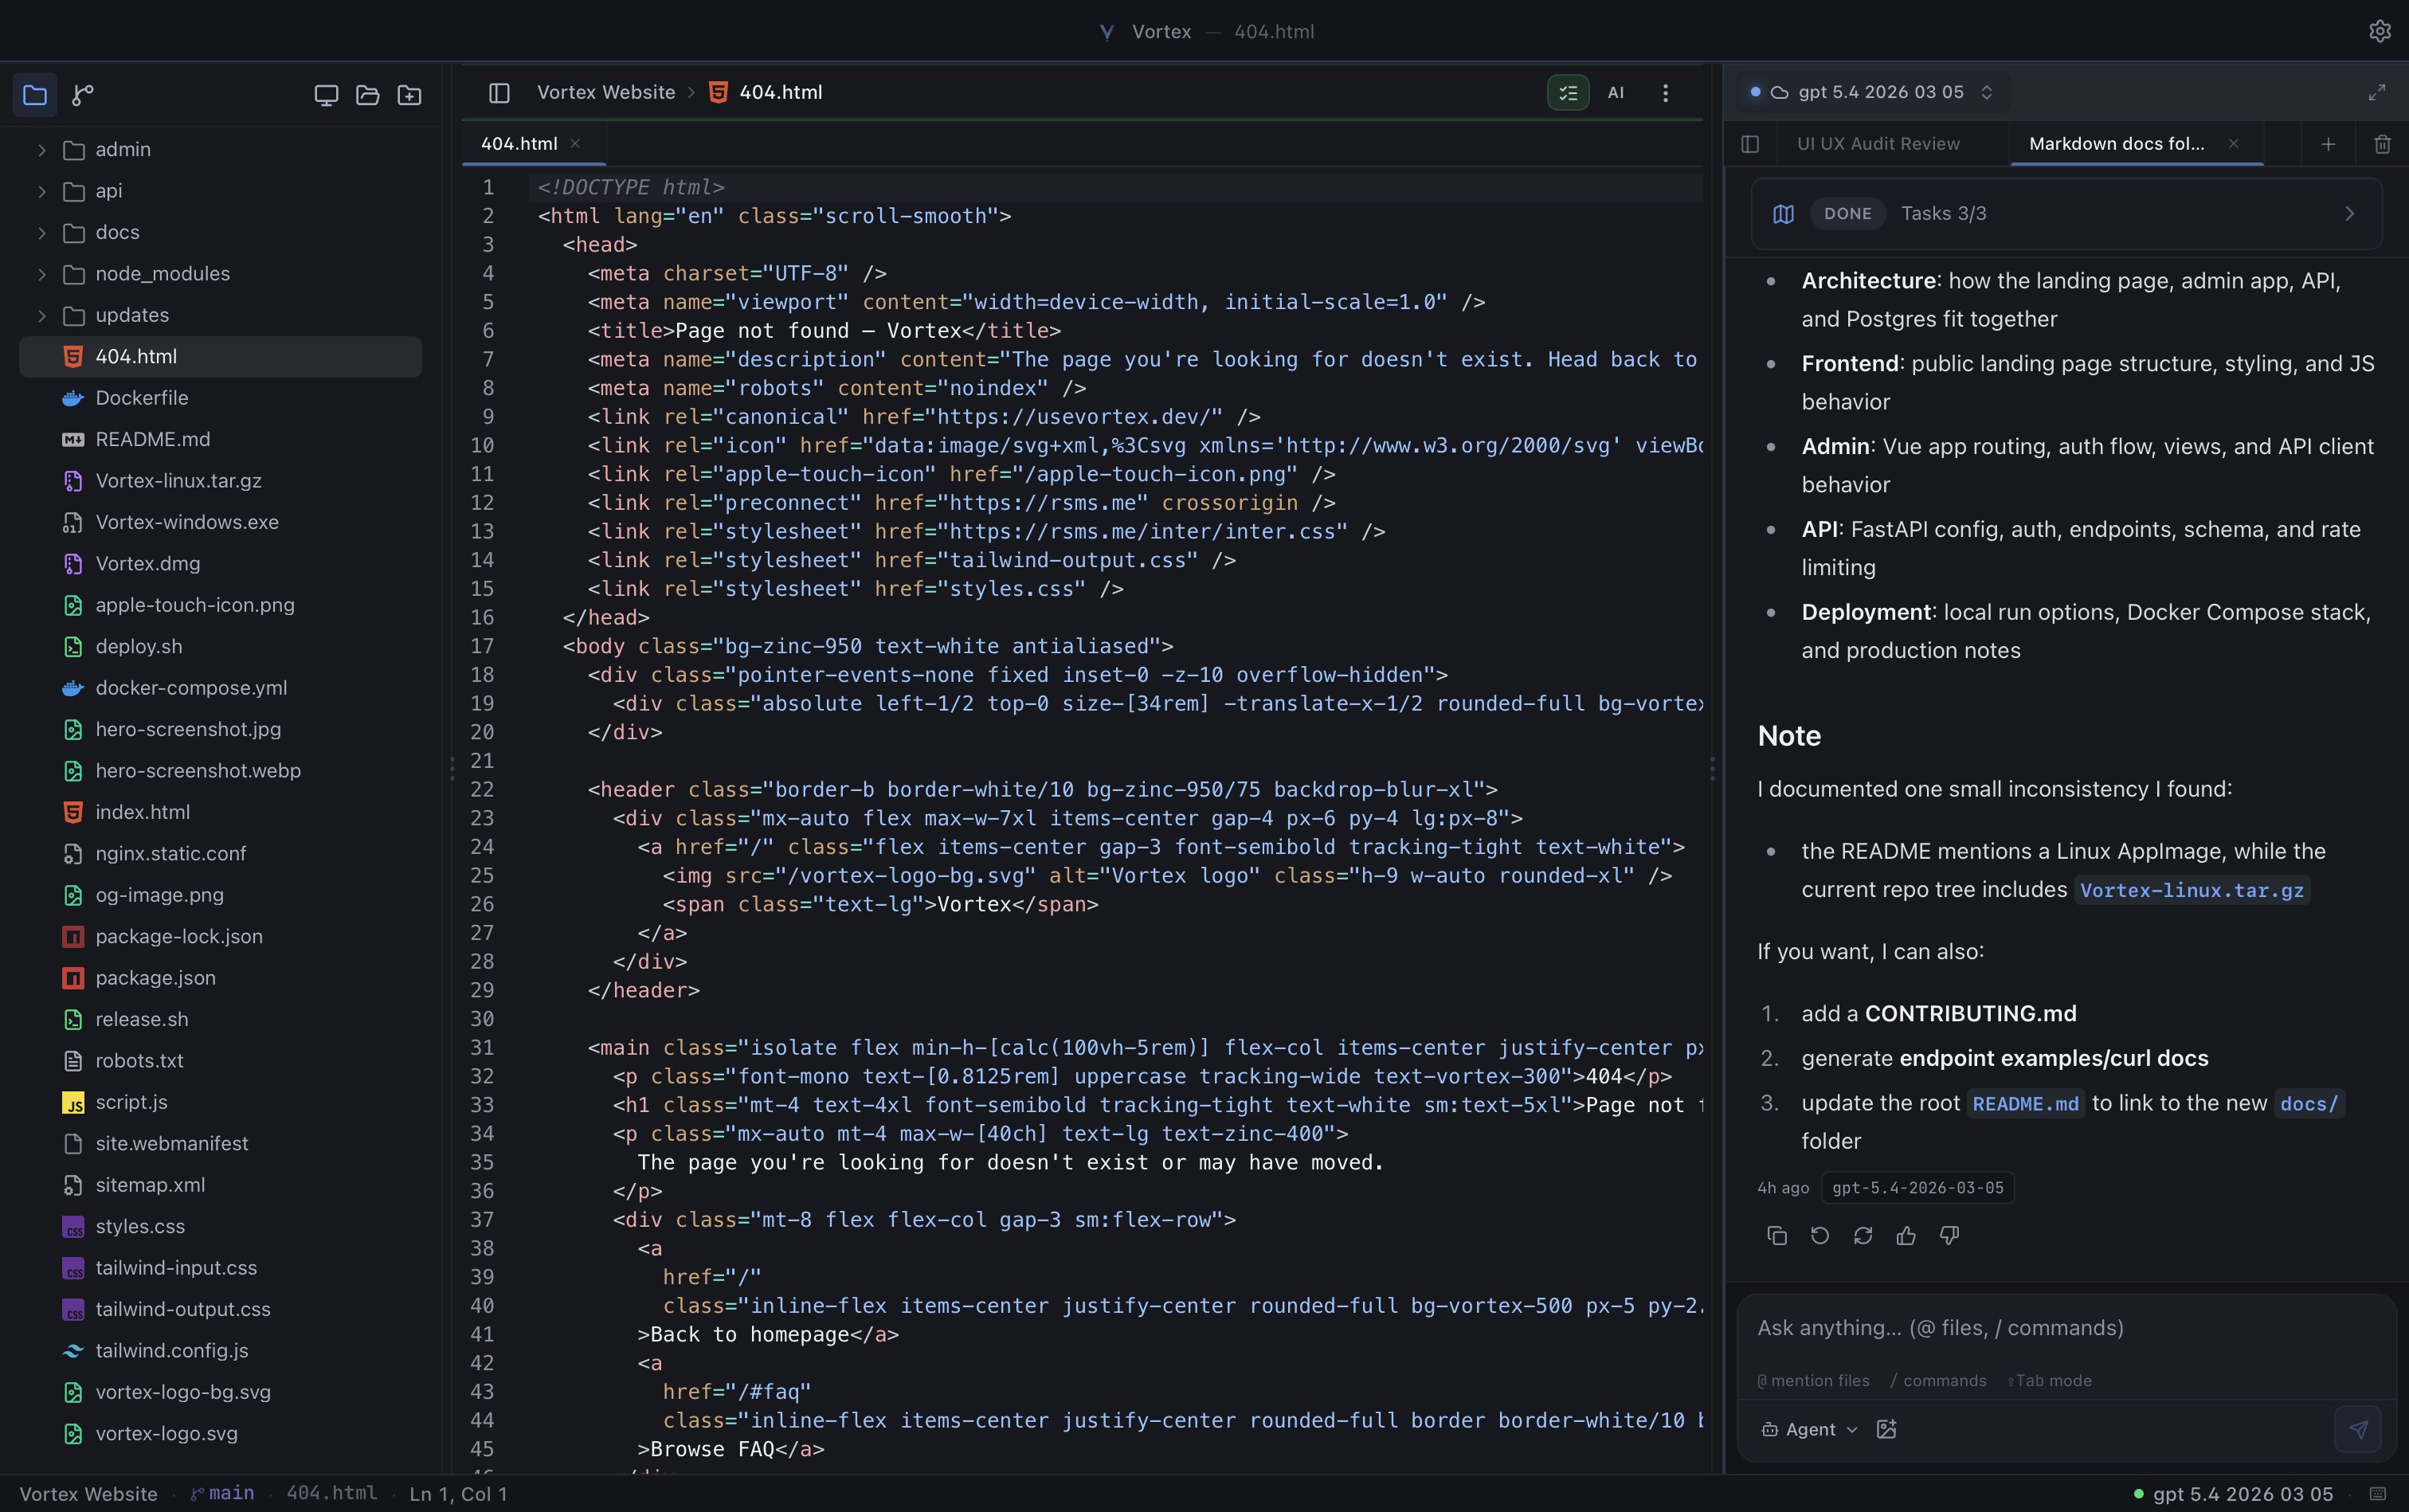Click the docs/ inline code reference
The width and height of the screenshot is (2409, 1512).
point(2308,1104)
